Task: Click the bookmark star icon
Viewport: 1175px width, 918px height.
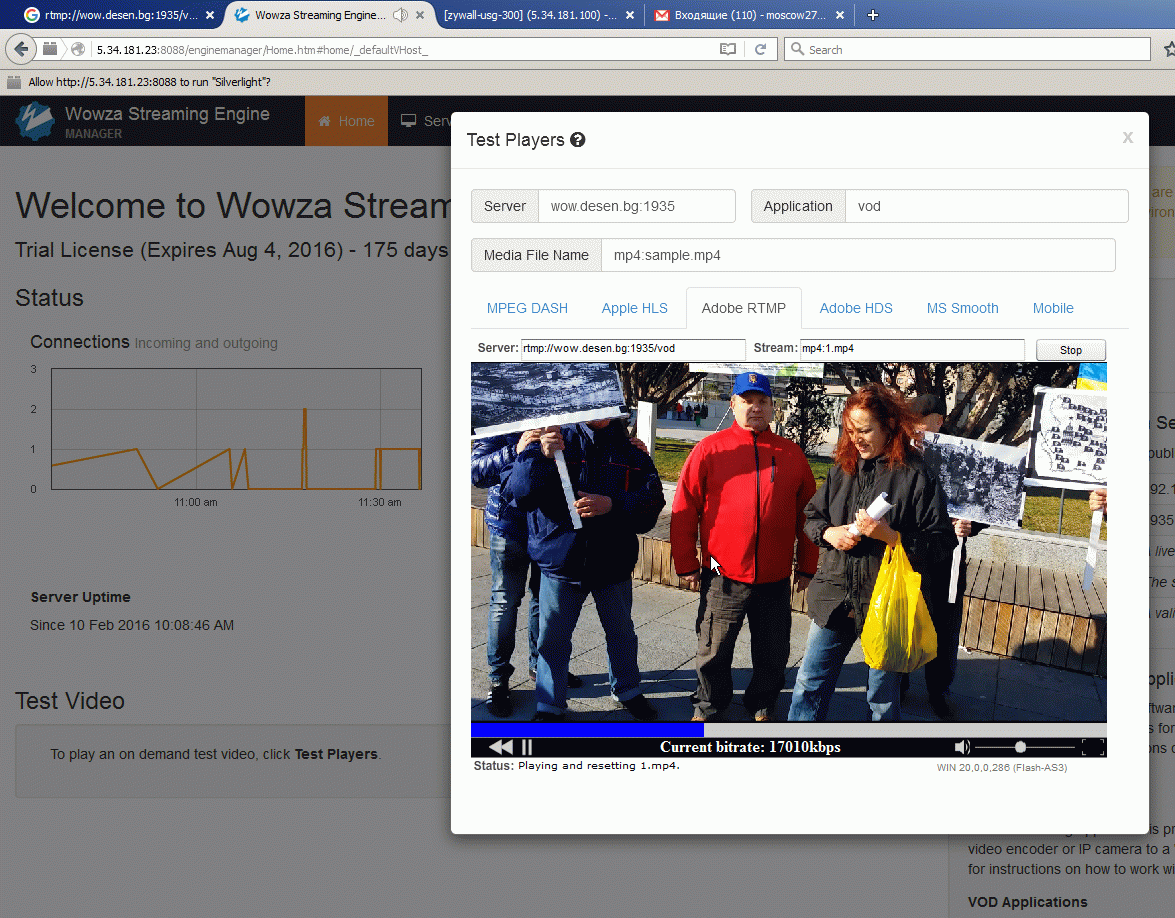Action: 1169,49
